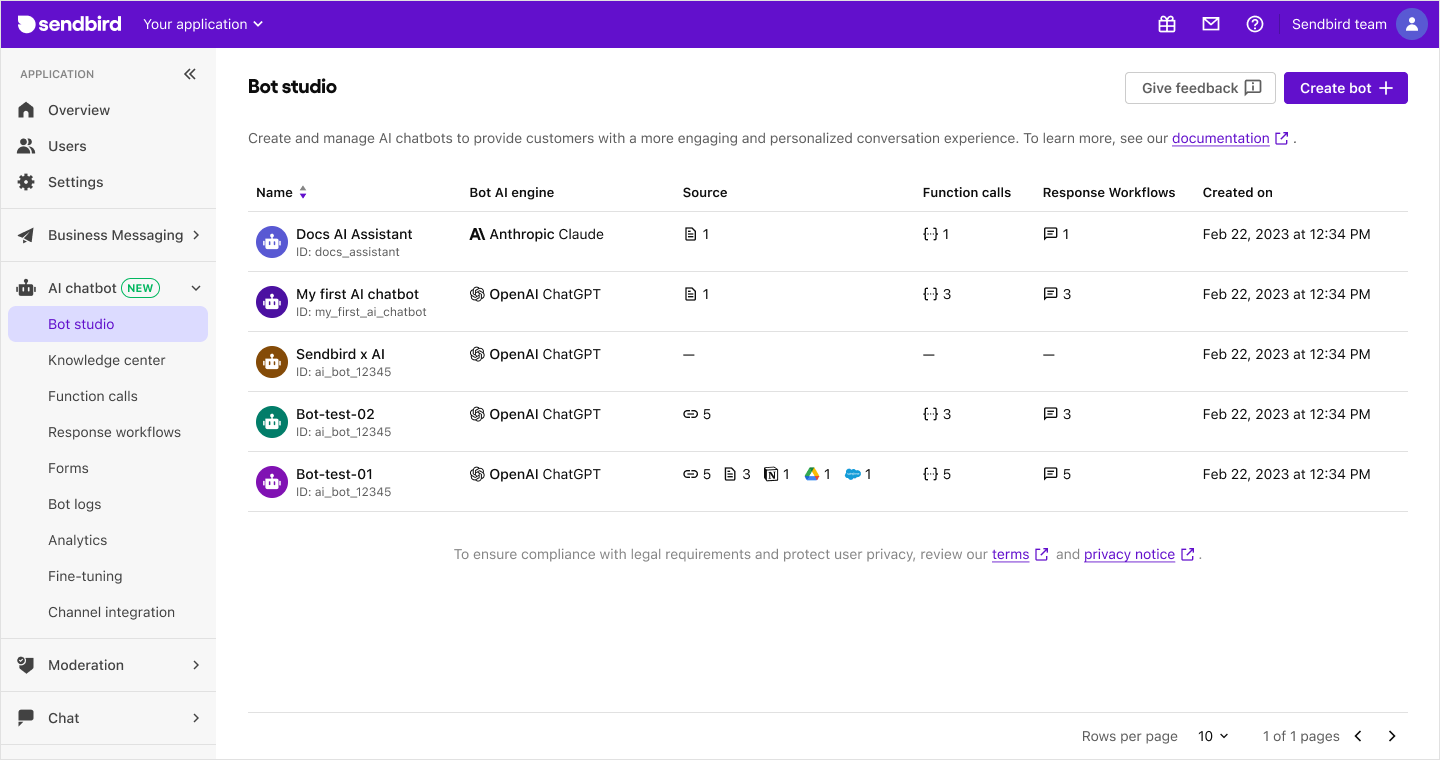Click the Sendbird x AI bot avatar
Screen dimensions: 1440x760
tap(272, 362)
